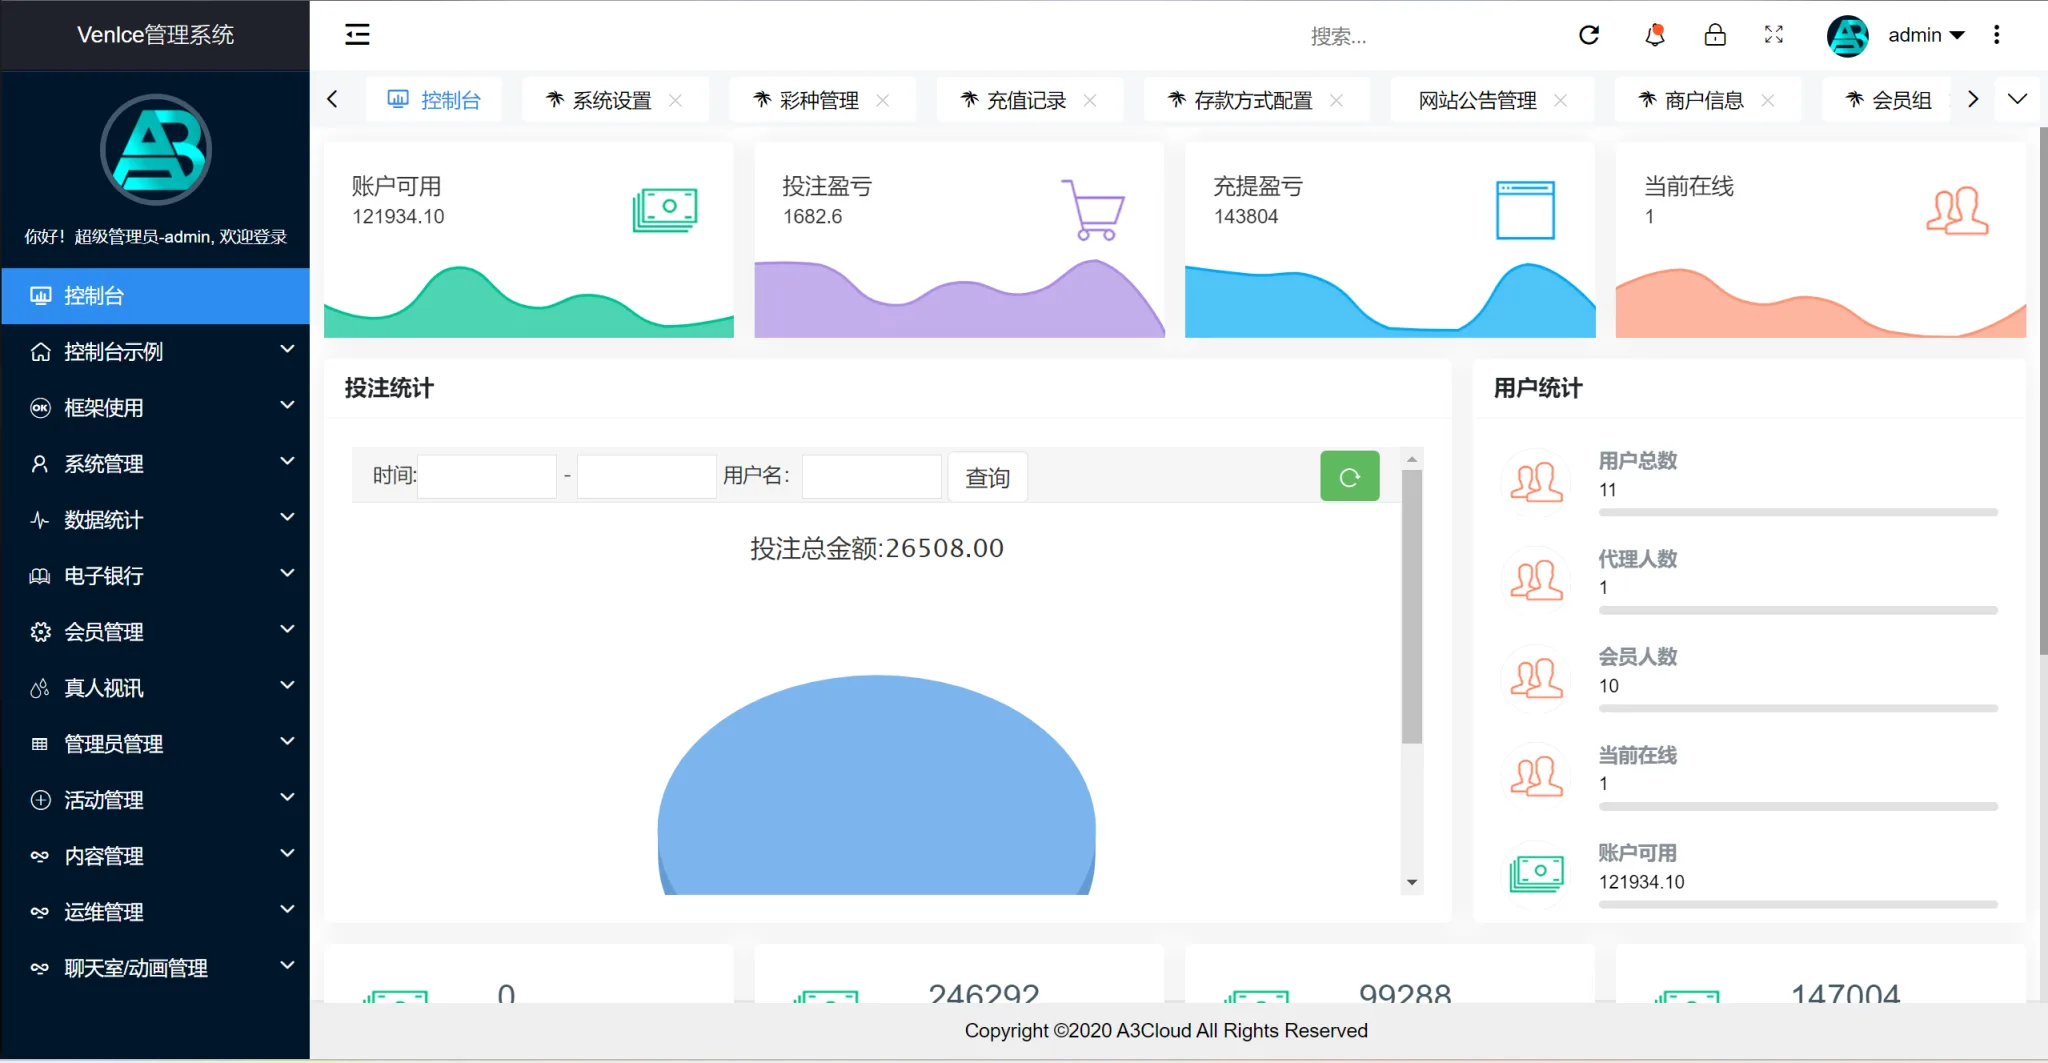Expand the 会员管理 sidebar menu

click(155, 631)
